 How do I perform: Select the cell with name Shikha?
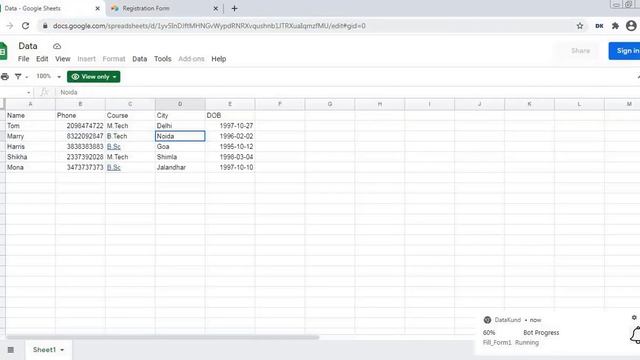click(30, 157)
